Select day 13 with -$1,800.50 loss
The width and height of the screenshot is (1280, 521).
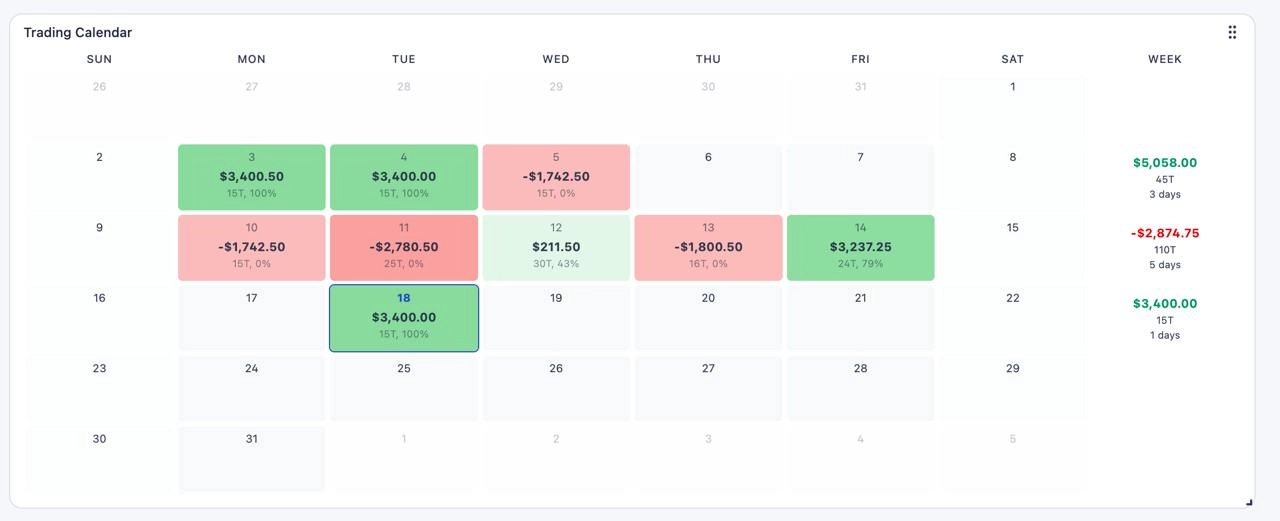[708, 247]
